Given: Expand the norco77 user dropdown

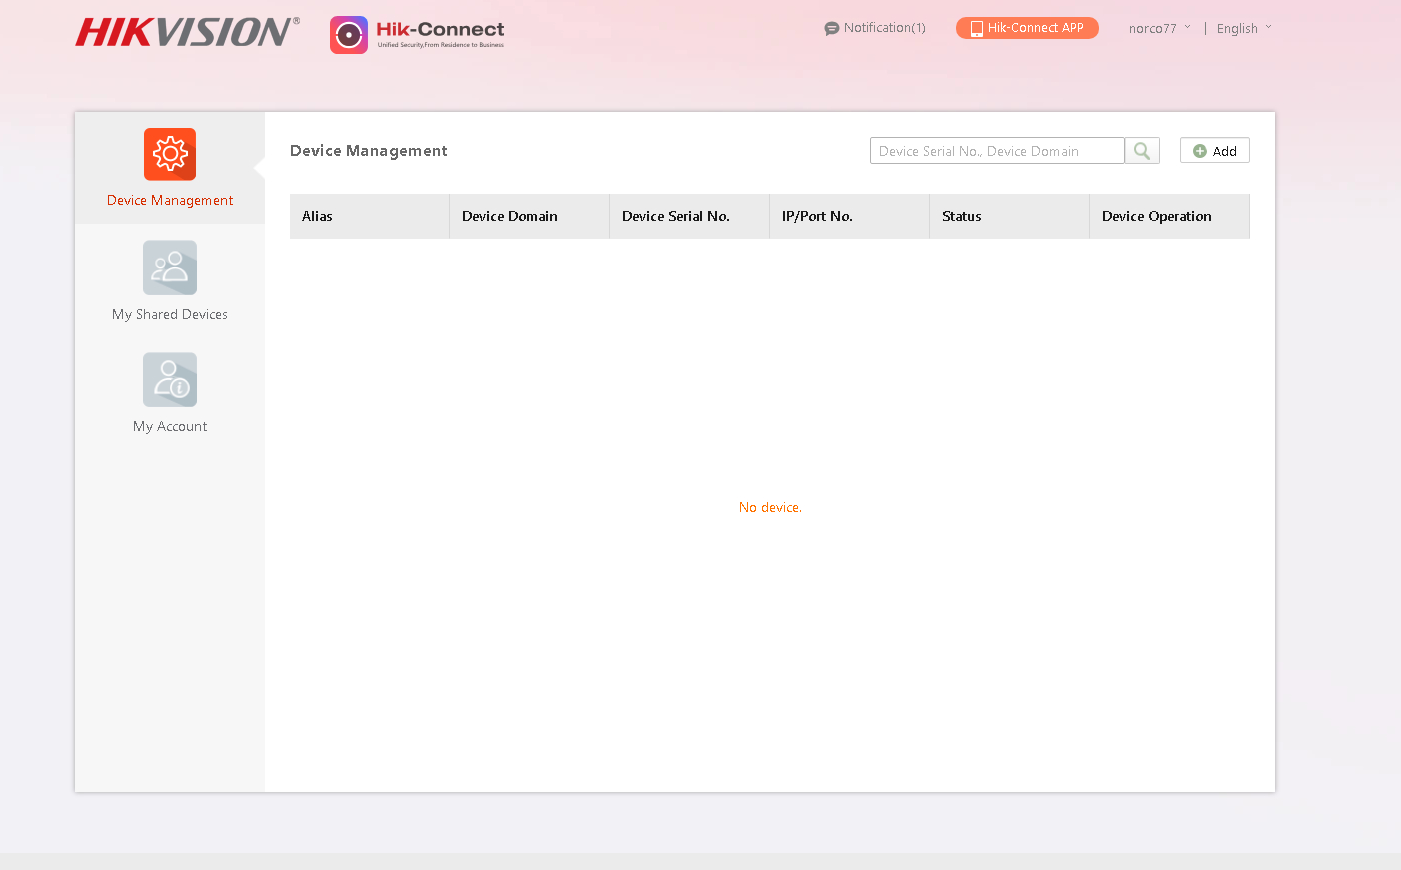Looking at the screenshot, I should click(x=1159, y=29).
